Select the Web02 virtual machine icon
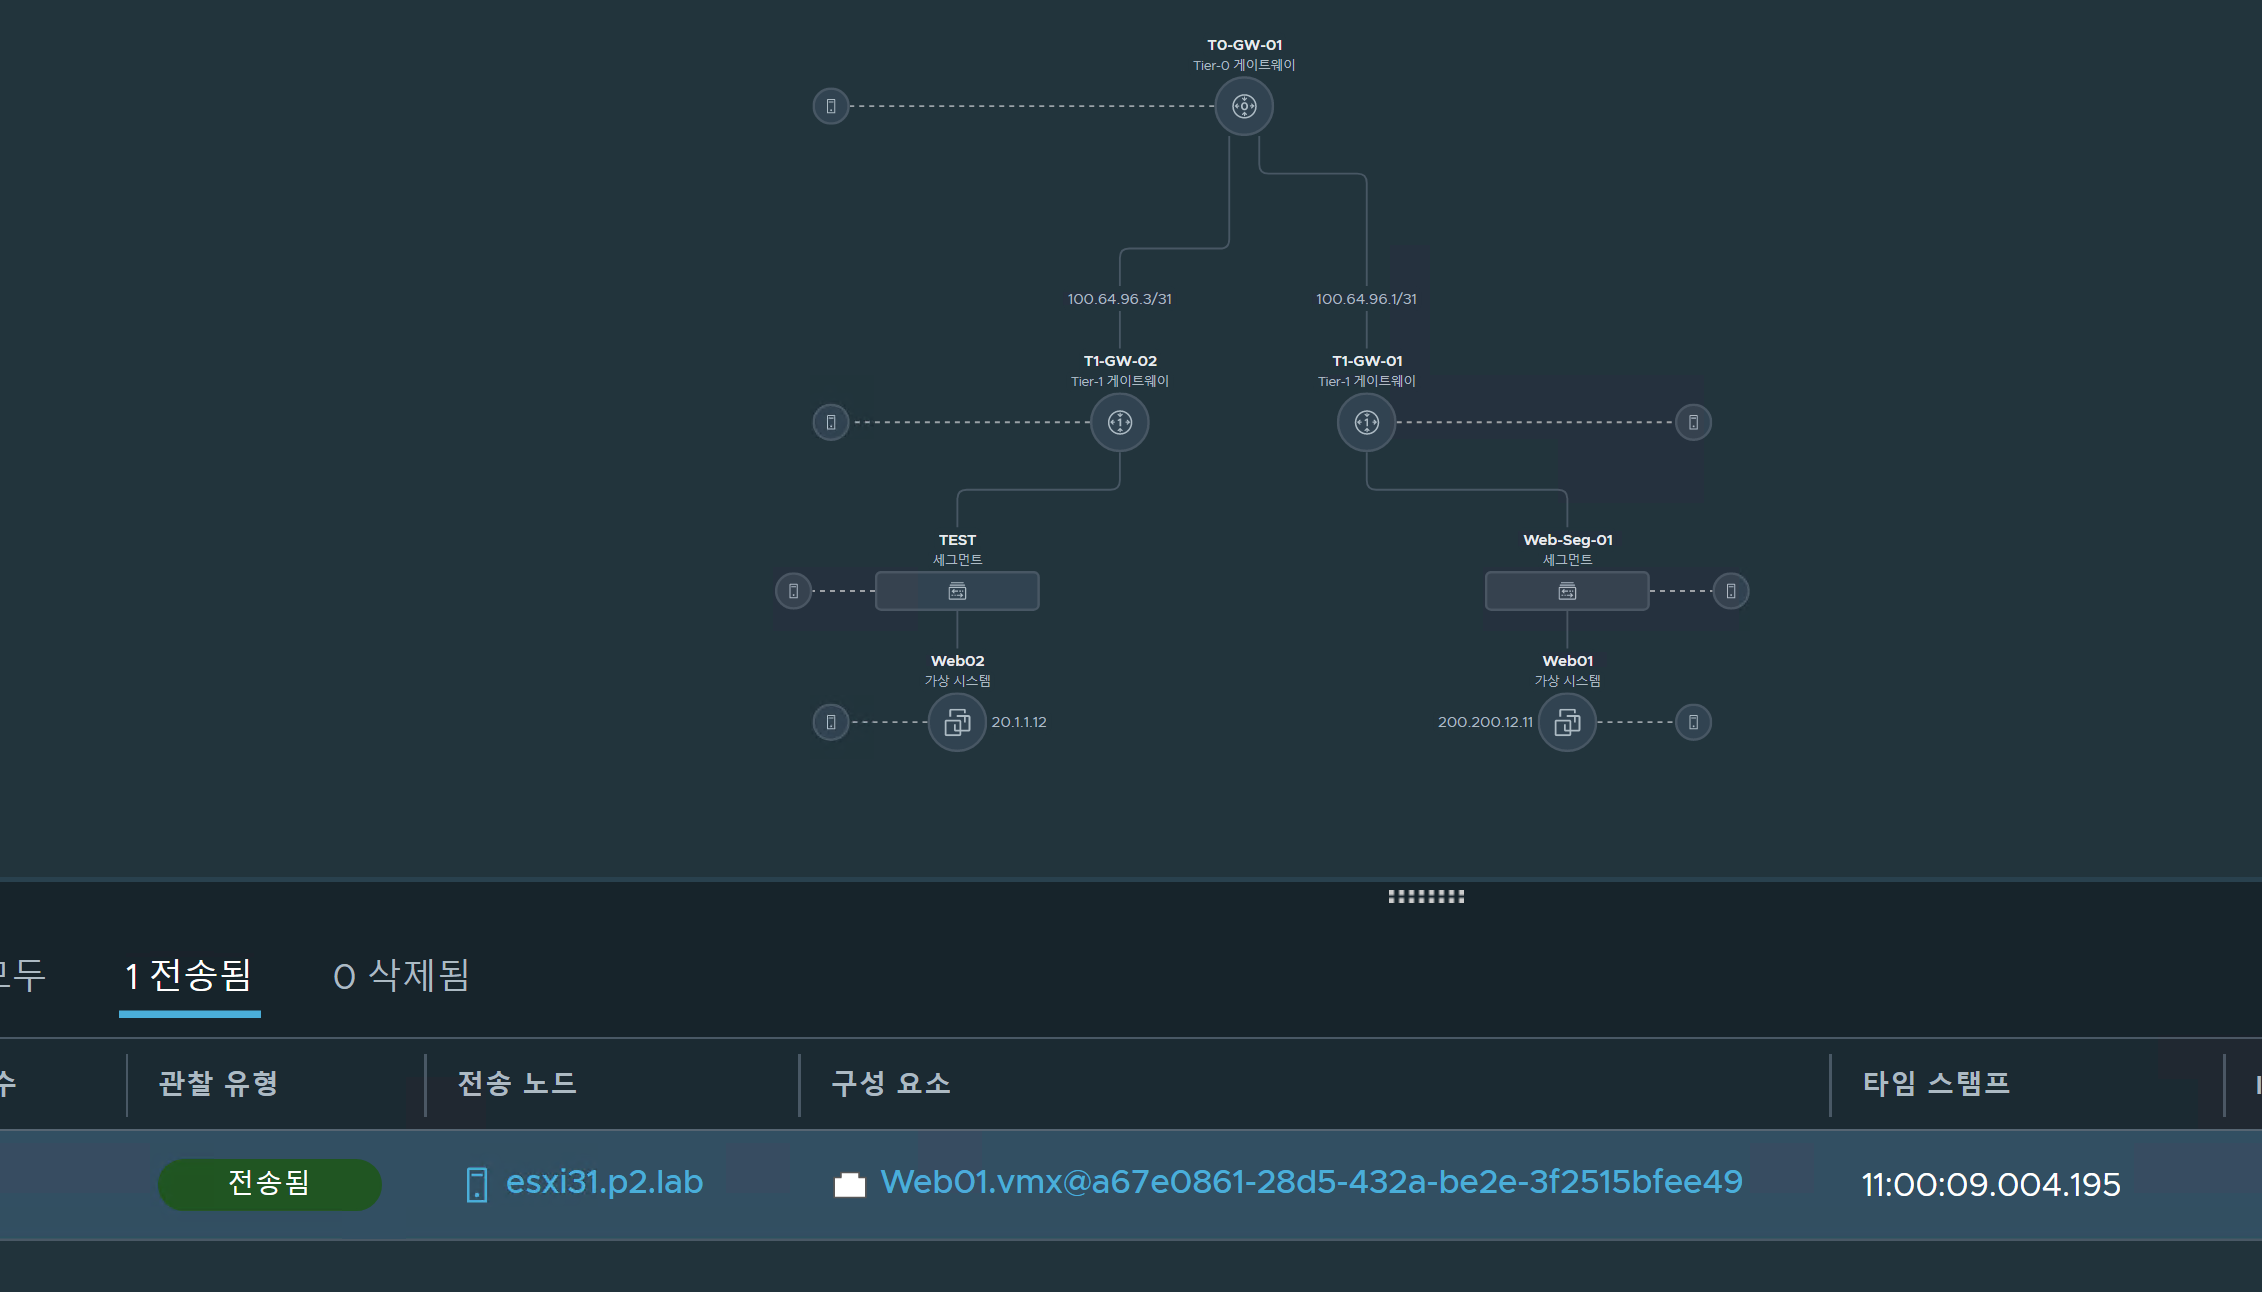The width and height of the screenshot is (2262, 1292). point(957,722)
